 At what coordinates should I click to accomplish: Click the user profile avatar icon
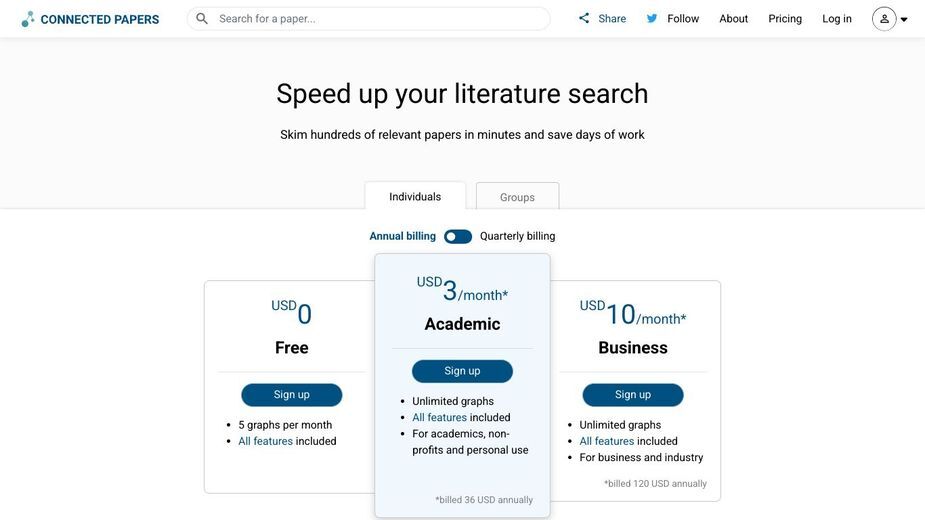click(x=884, y=19)
